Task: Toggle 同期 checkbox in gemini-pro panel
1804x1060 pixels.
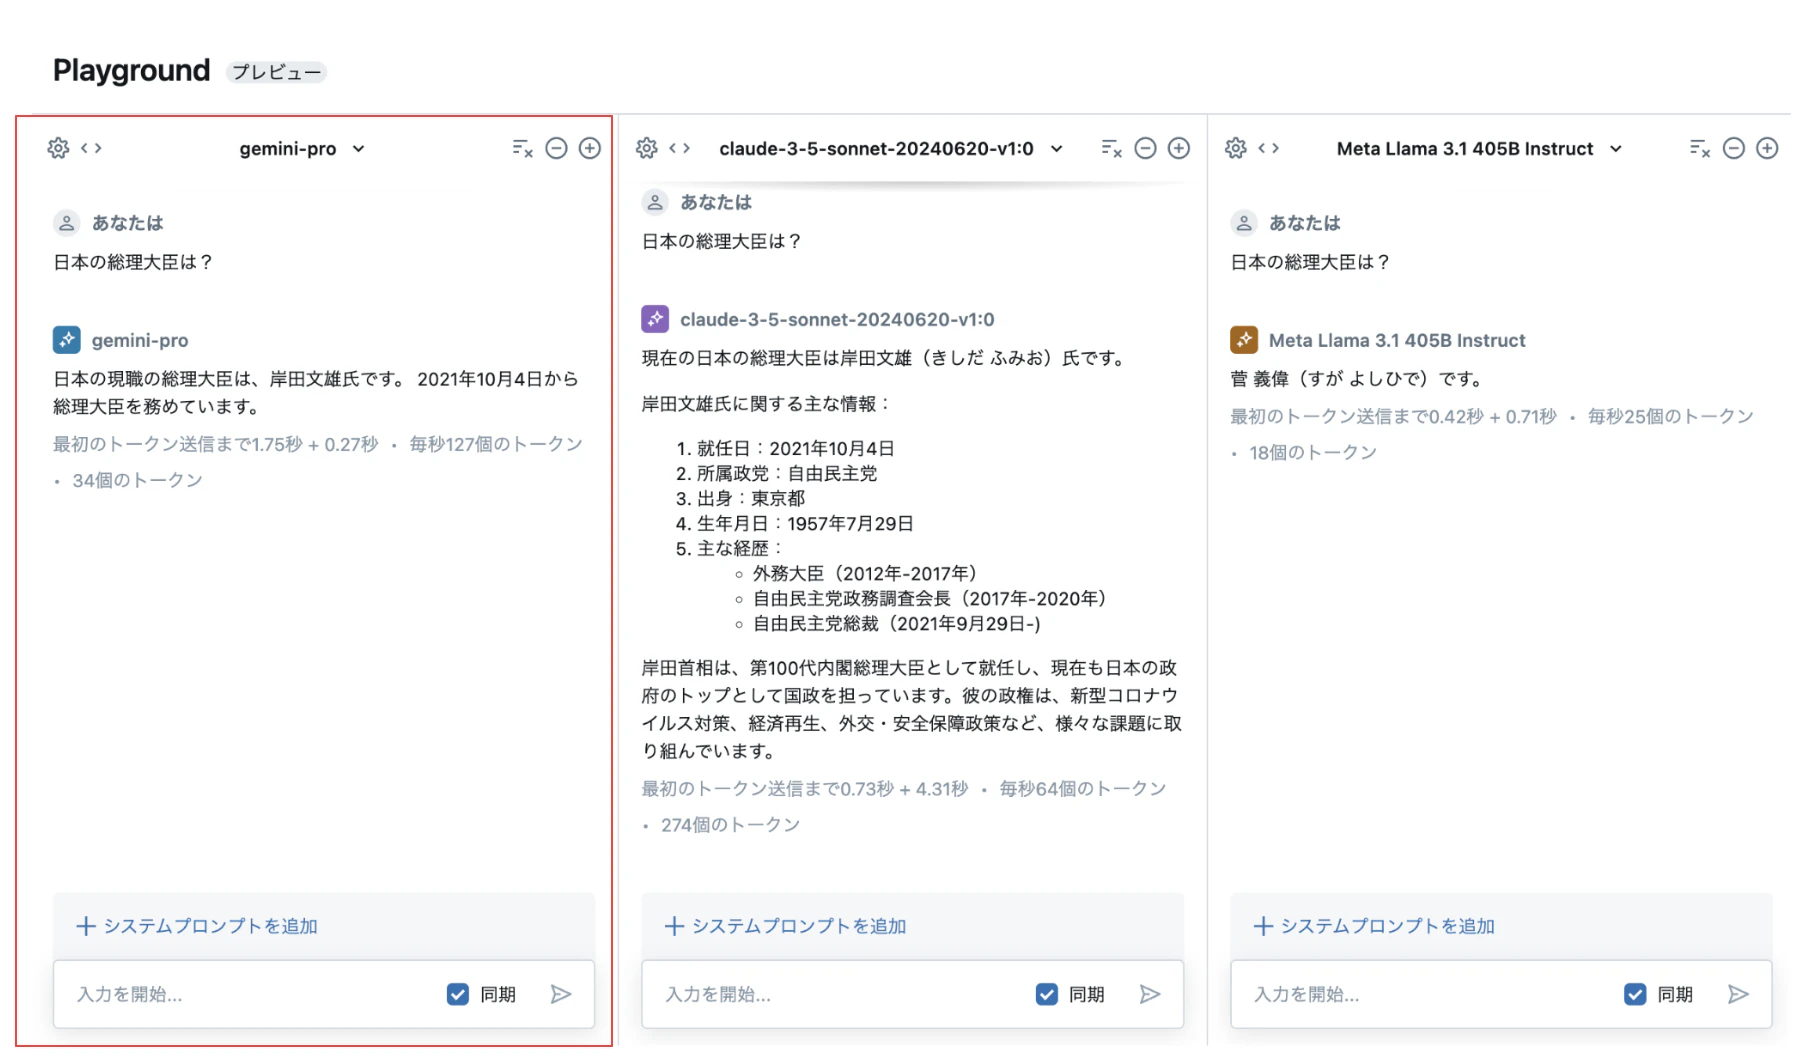Action: click(x=458, y=994)
